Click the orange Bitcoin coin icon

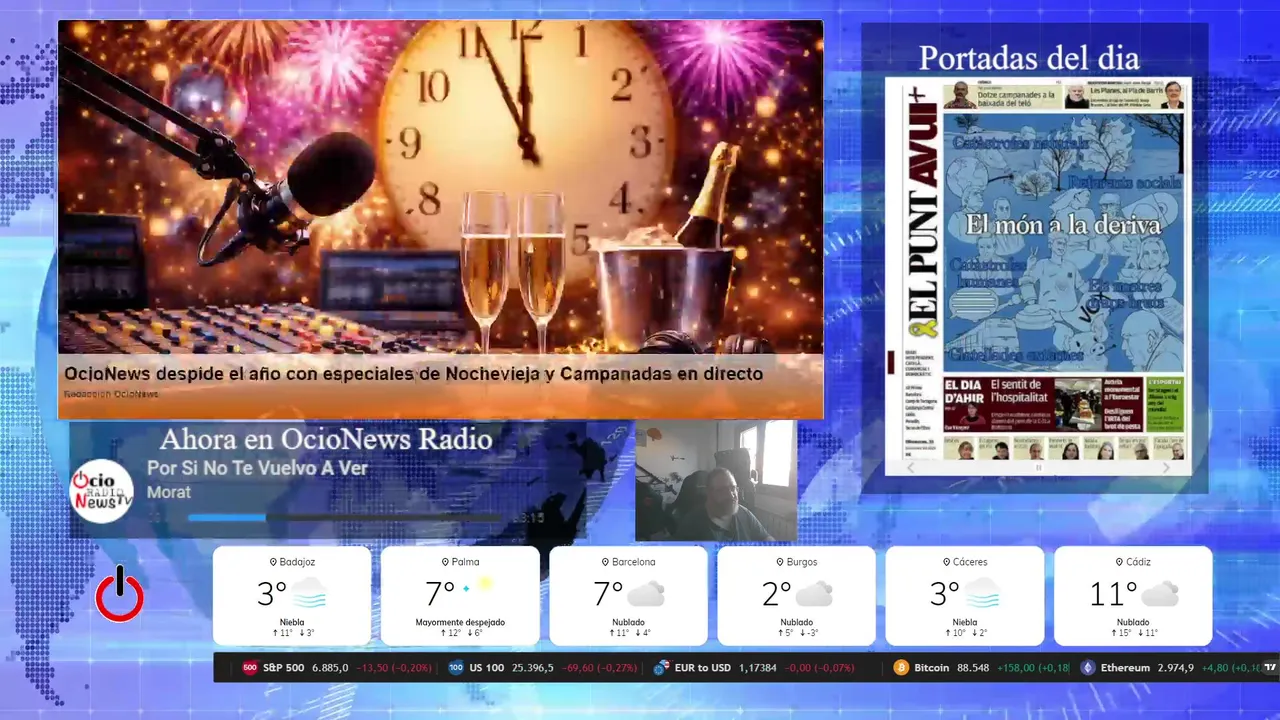[901, 667]
